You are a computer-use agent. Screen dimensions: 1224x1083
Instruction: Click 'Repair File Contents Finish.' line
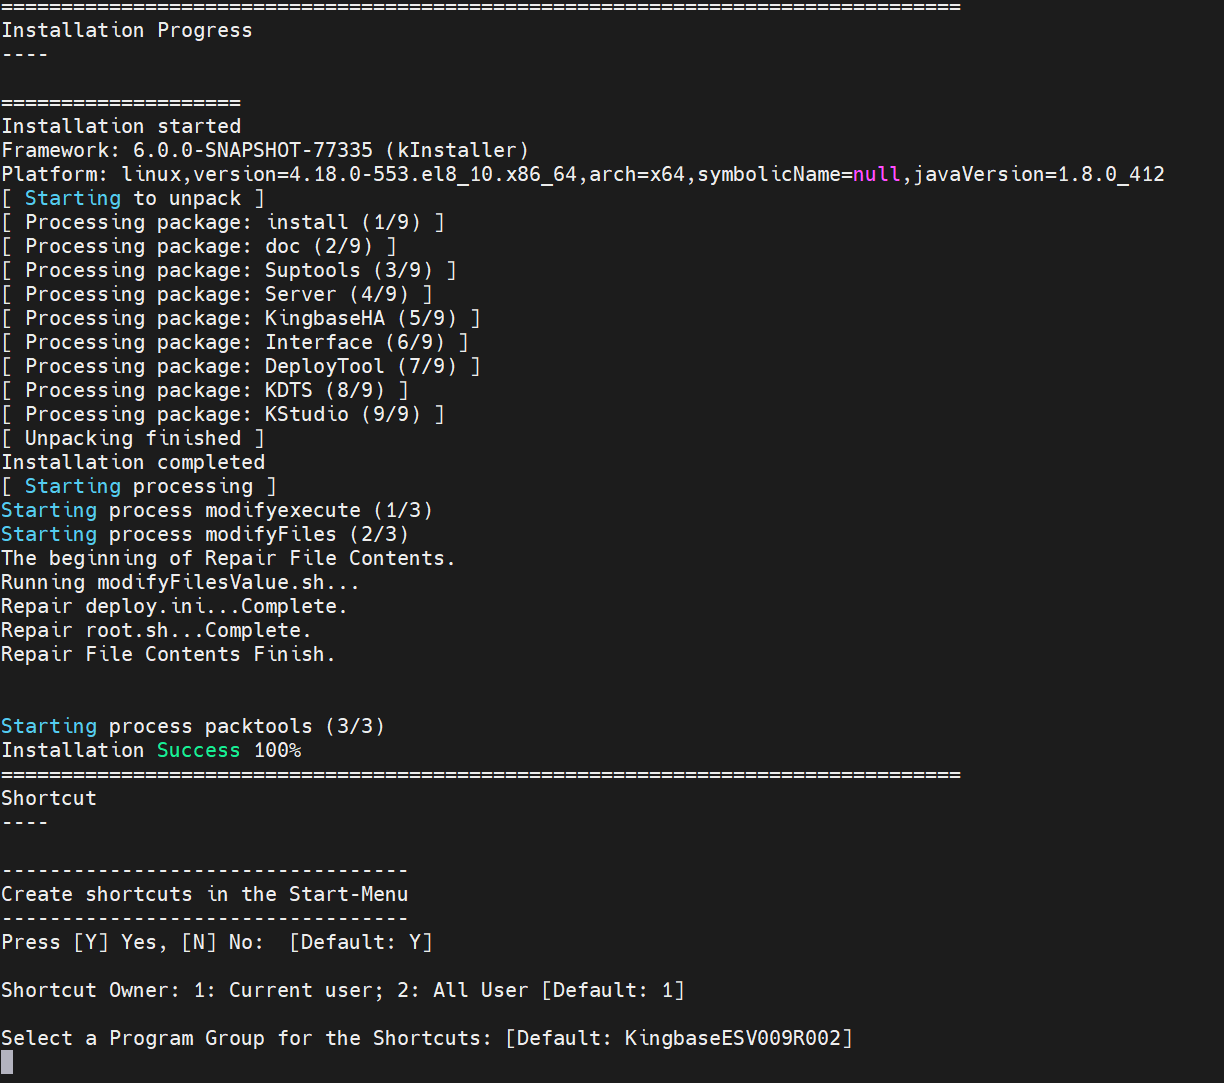169,654
